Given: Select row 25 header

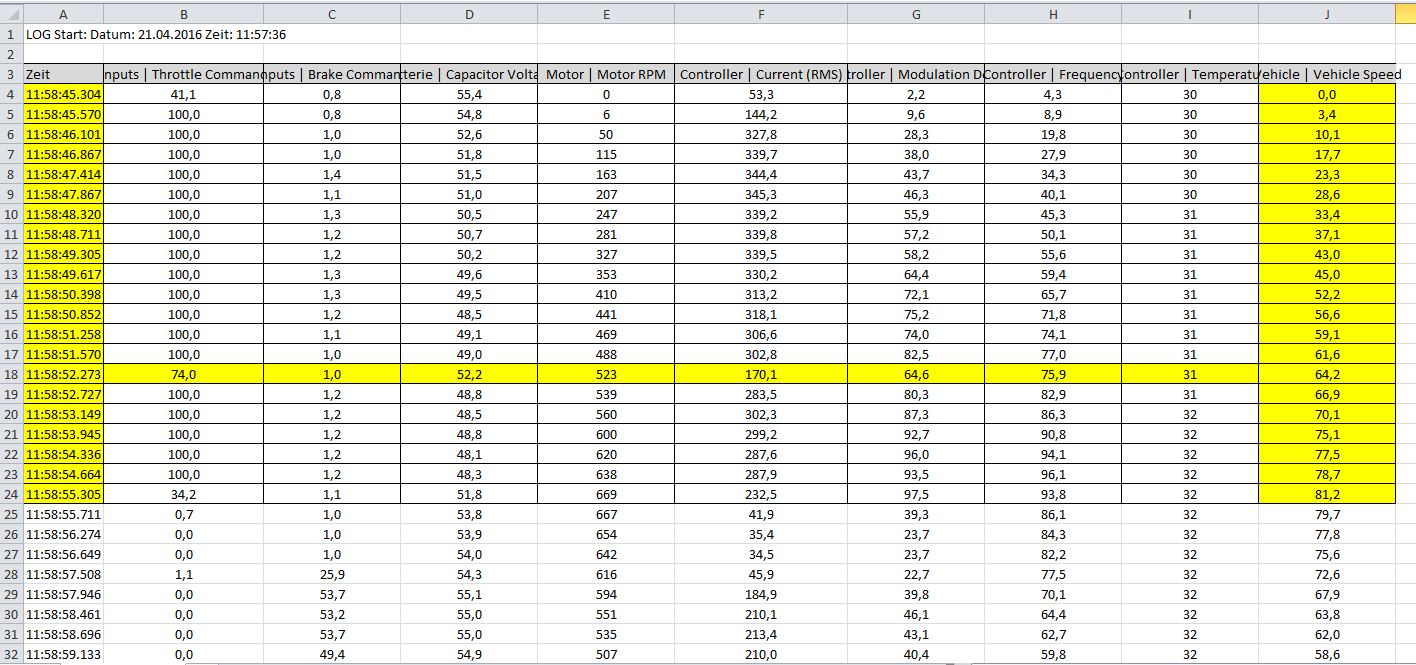Looking at the screenshot, I should [11, 514].
